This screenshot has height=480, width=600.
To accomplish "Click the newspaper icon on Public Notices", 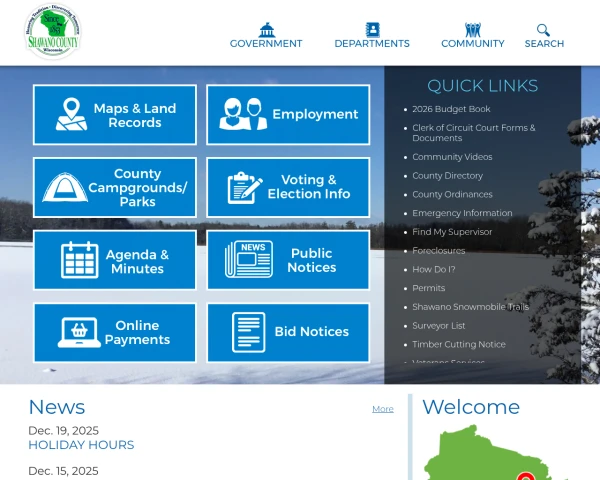I will 249,259.
